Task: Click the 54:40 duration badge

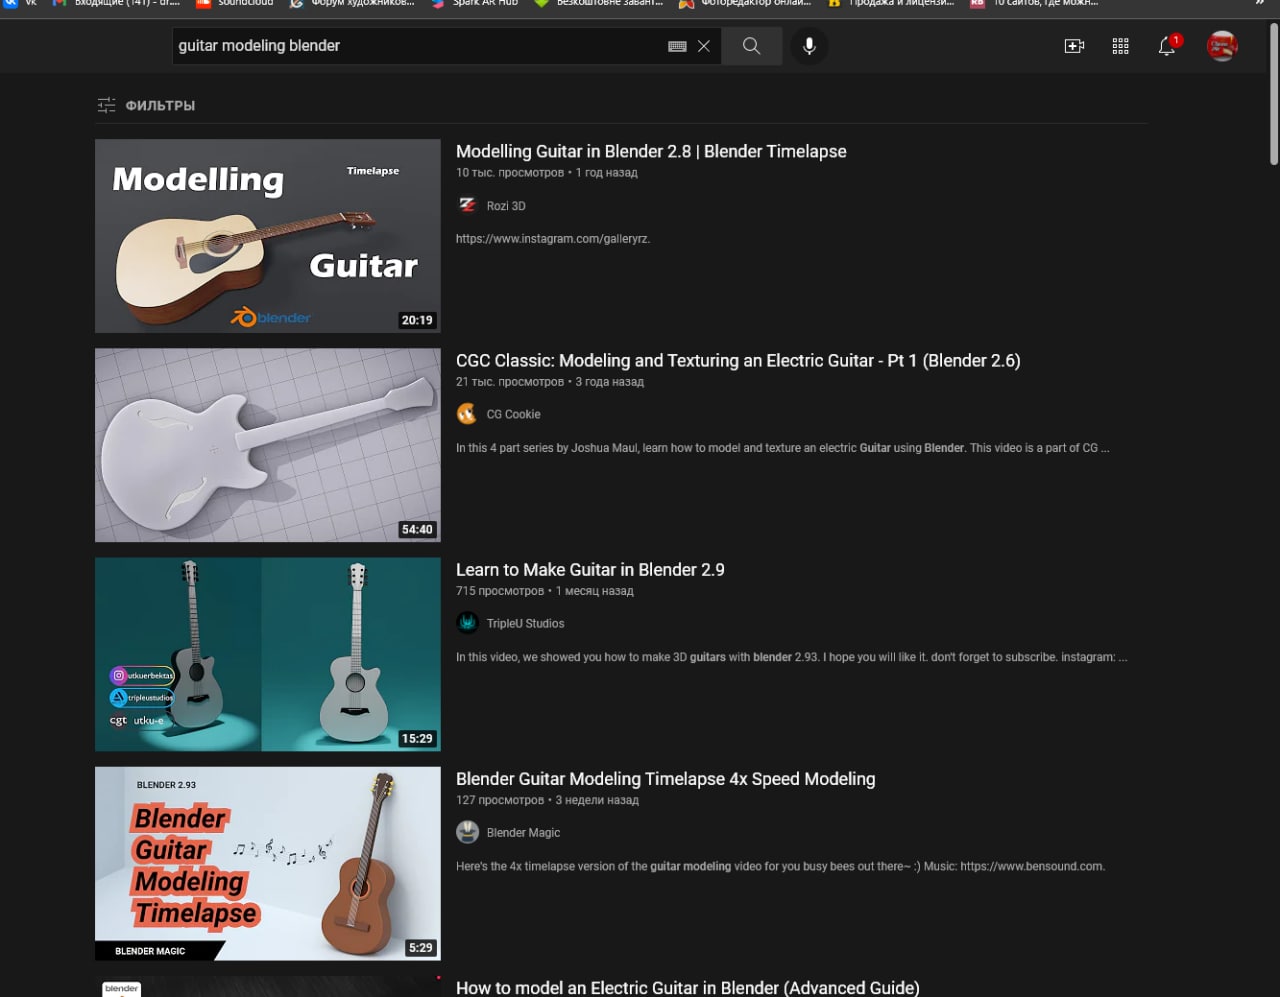Action: pos(417,529)
